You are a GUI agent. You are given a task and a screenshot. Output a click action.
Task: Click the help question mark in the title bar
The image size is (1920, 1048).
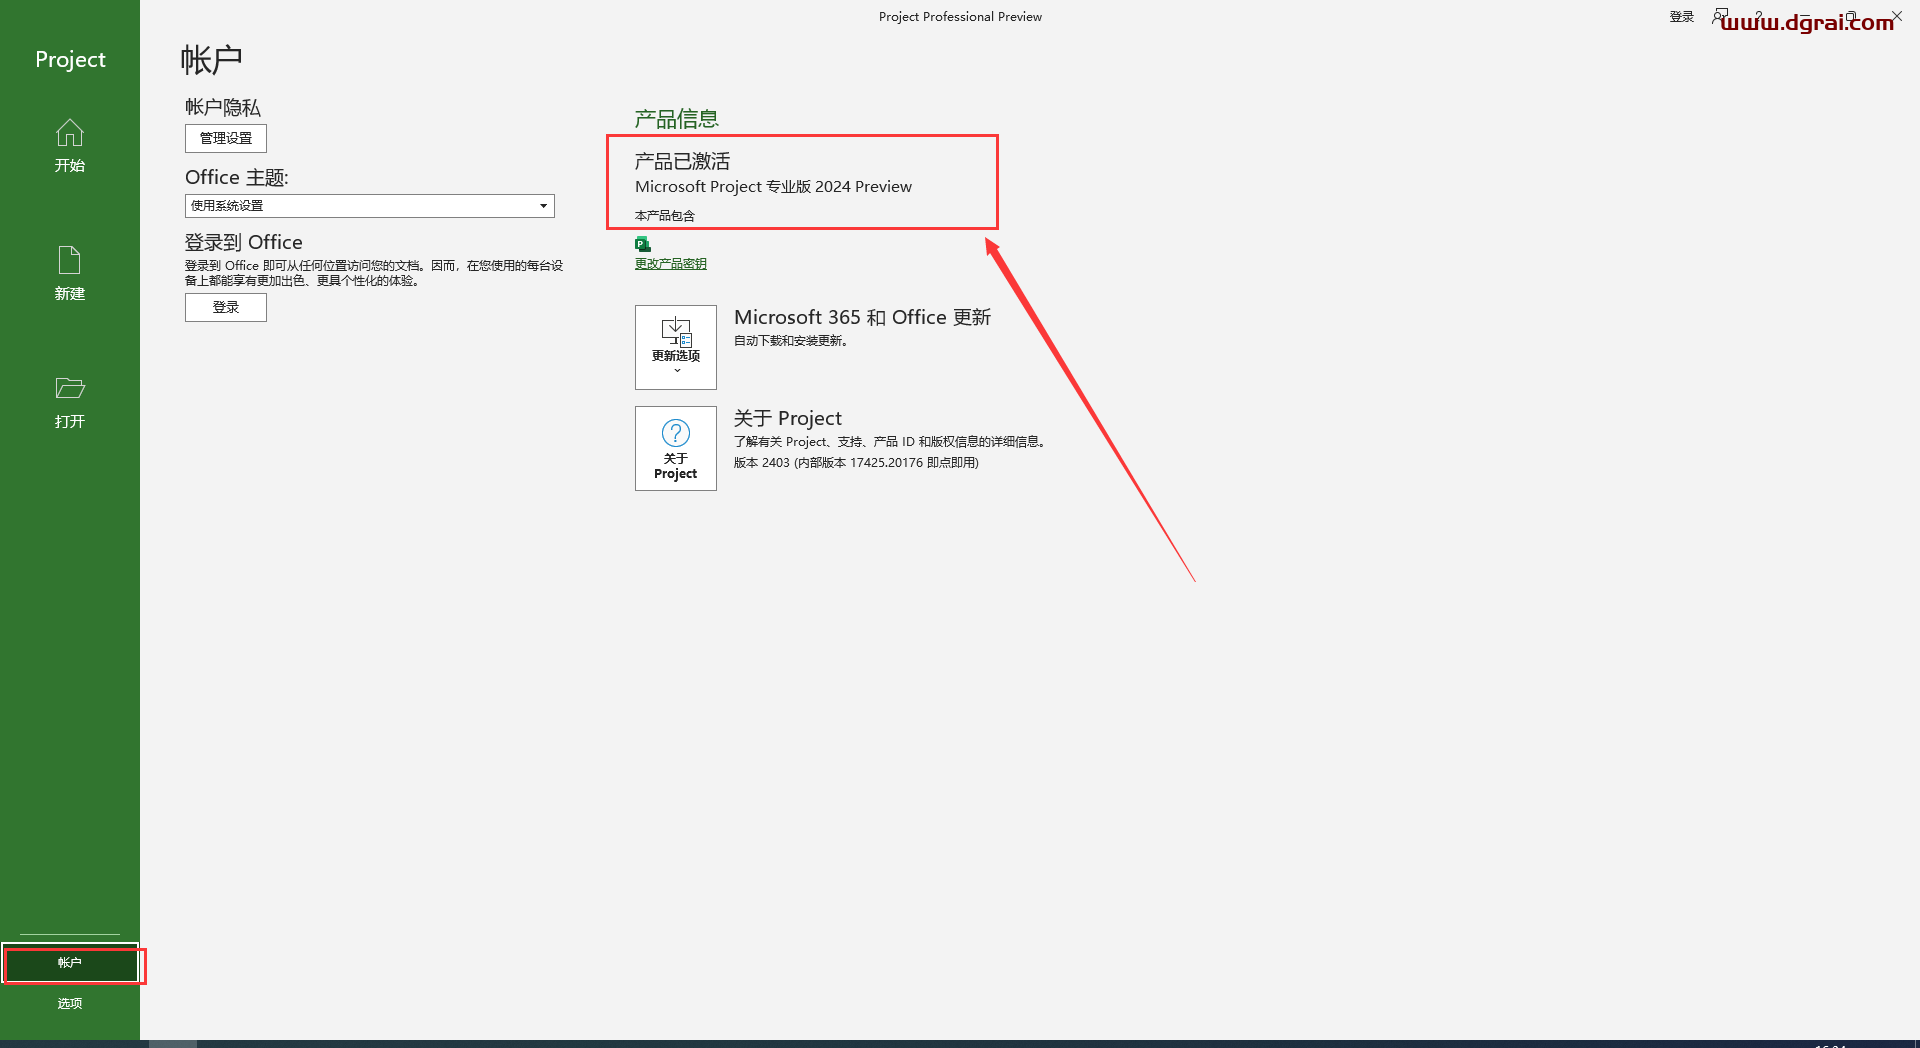[1759, 16]
